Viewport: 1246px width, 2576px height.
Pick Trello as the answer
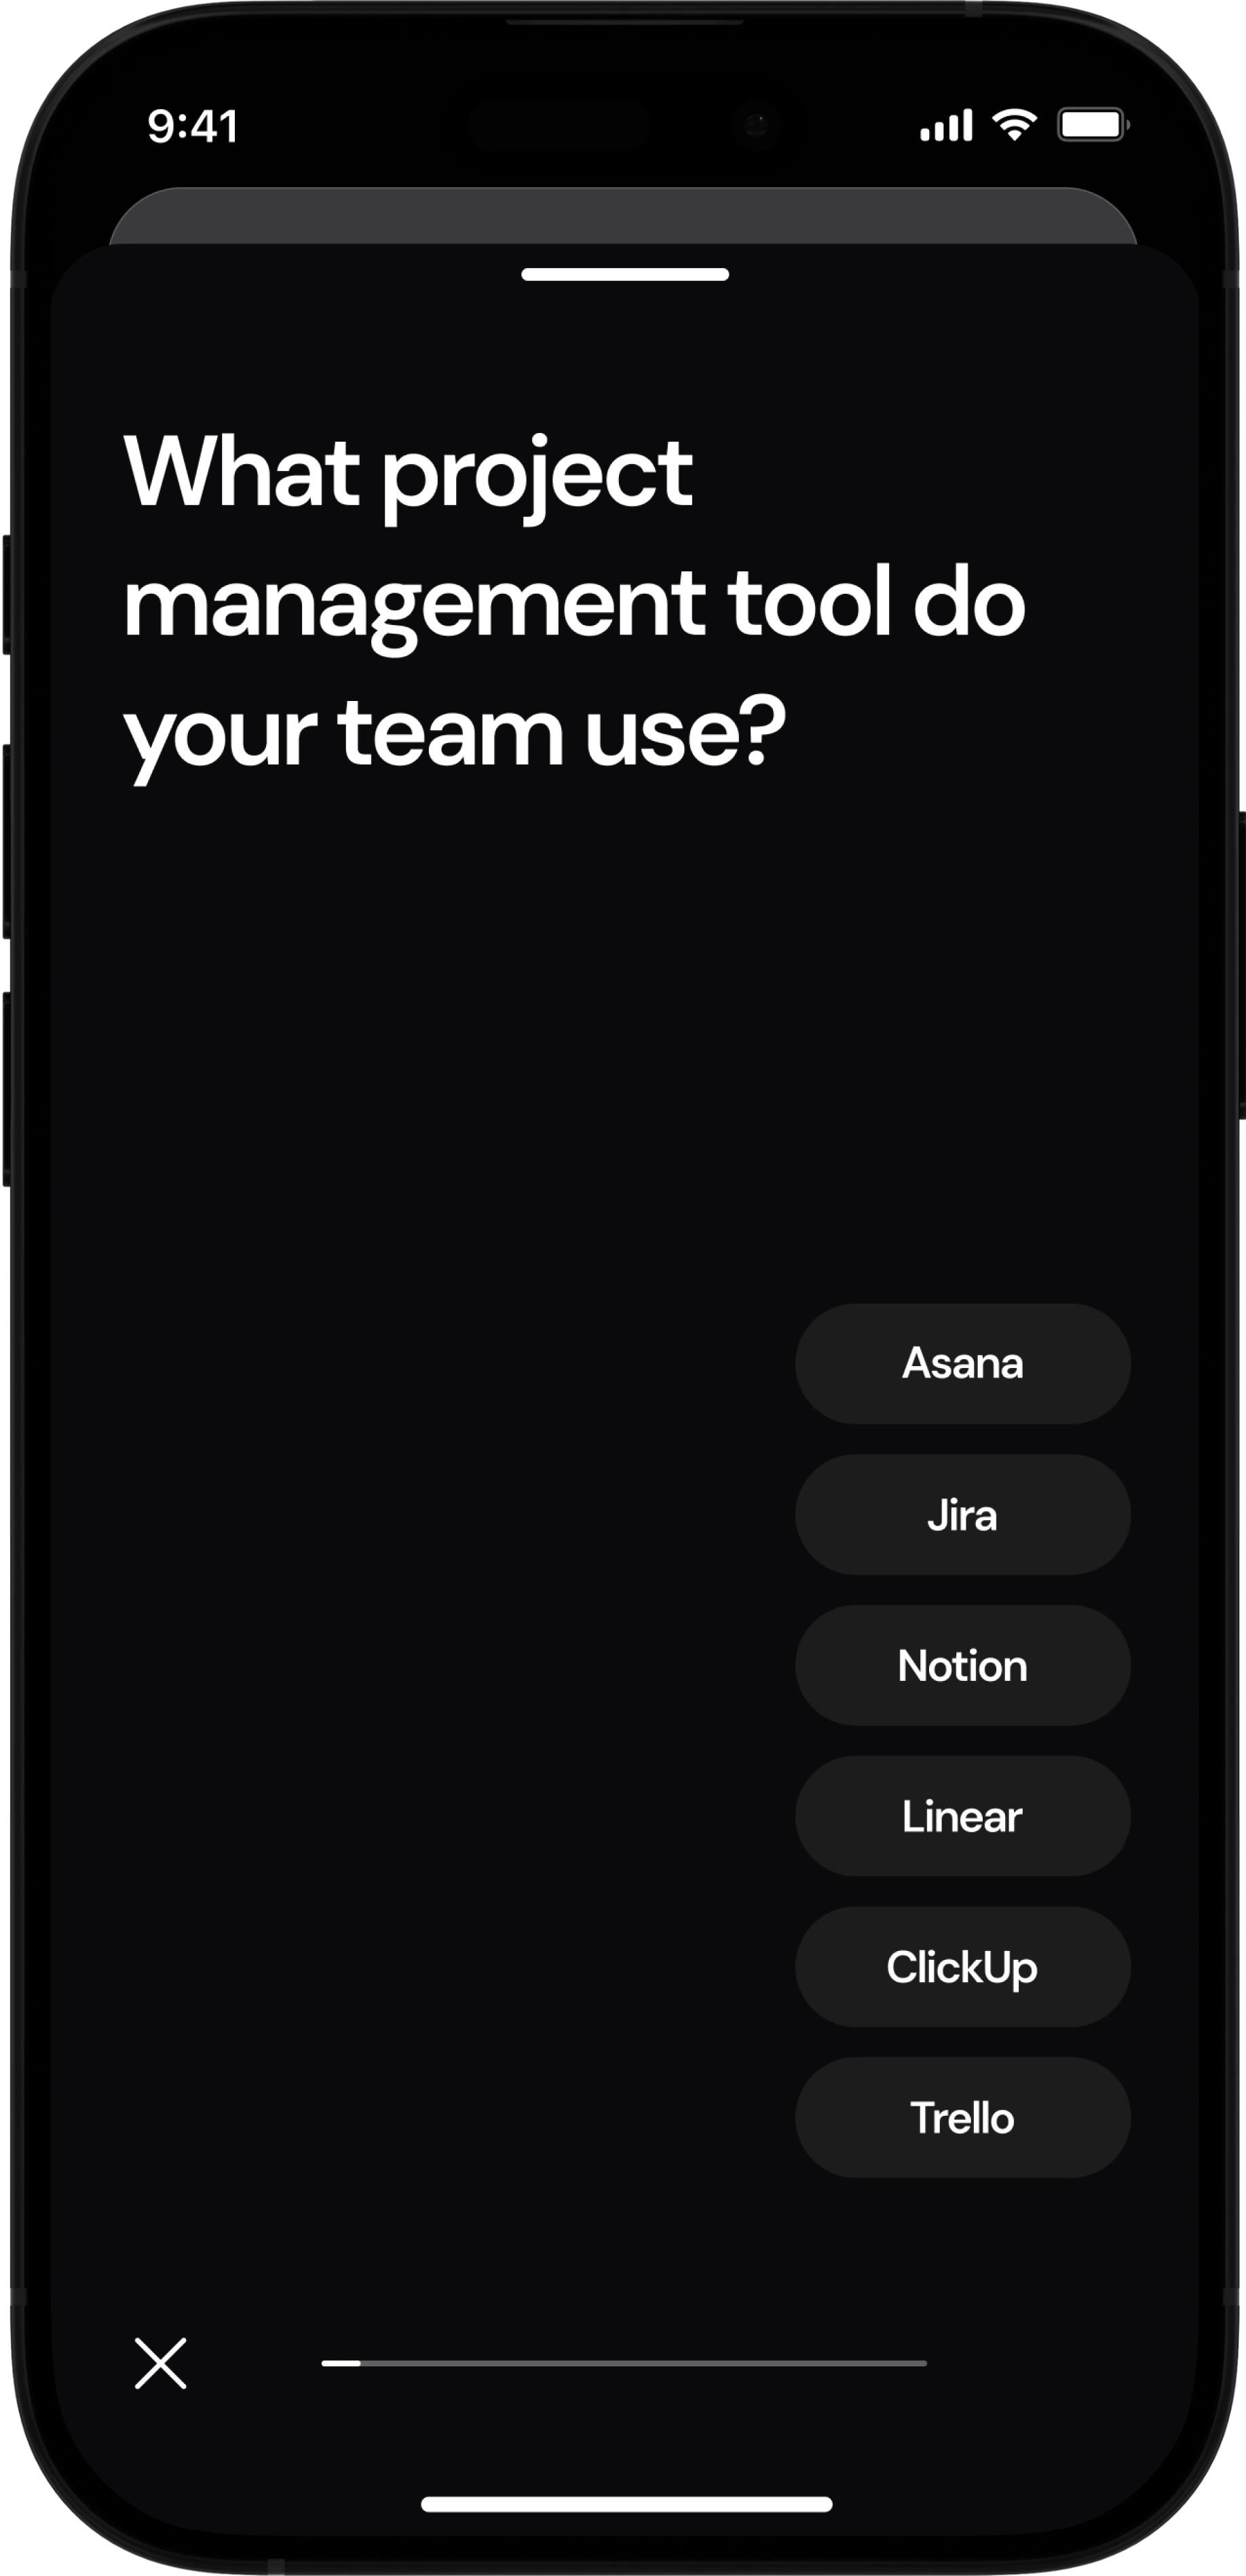(x=962, y=2118)
